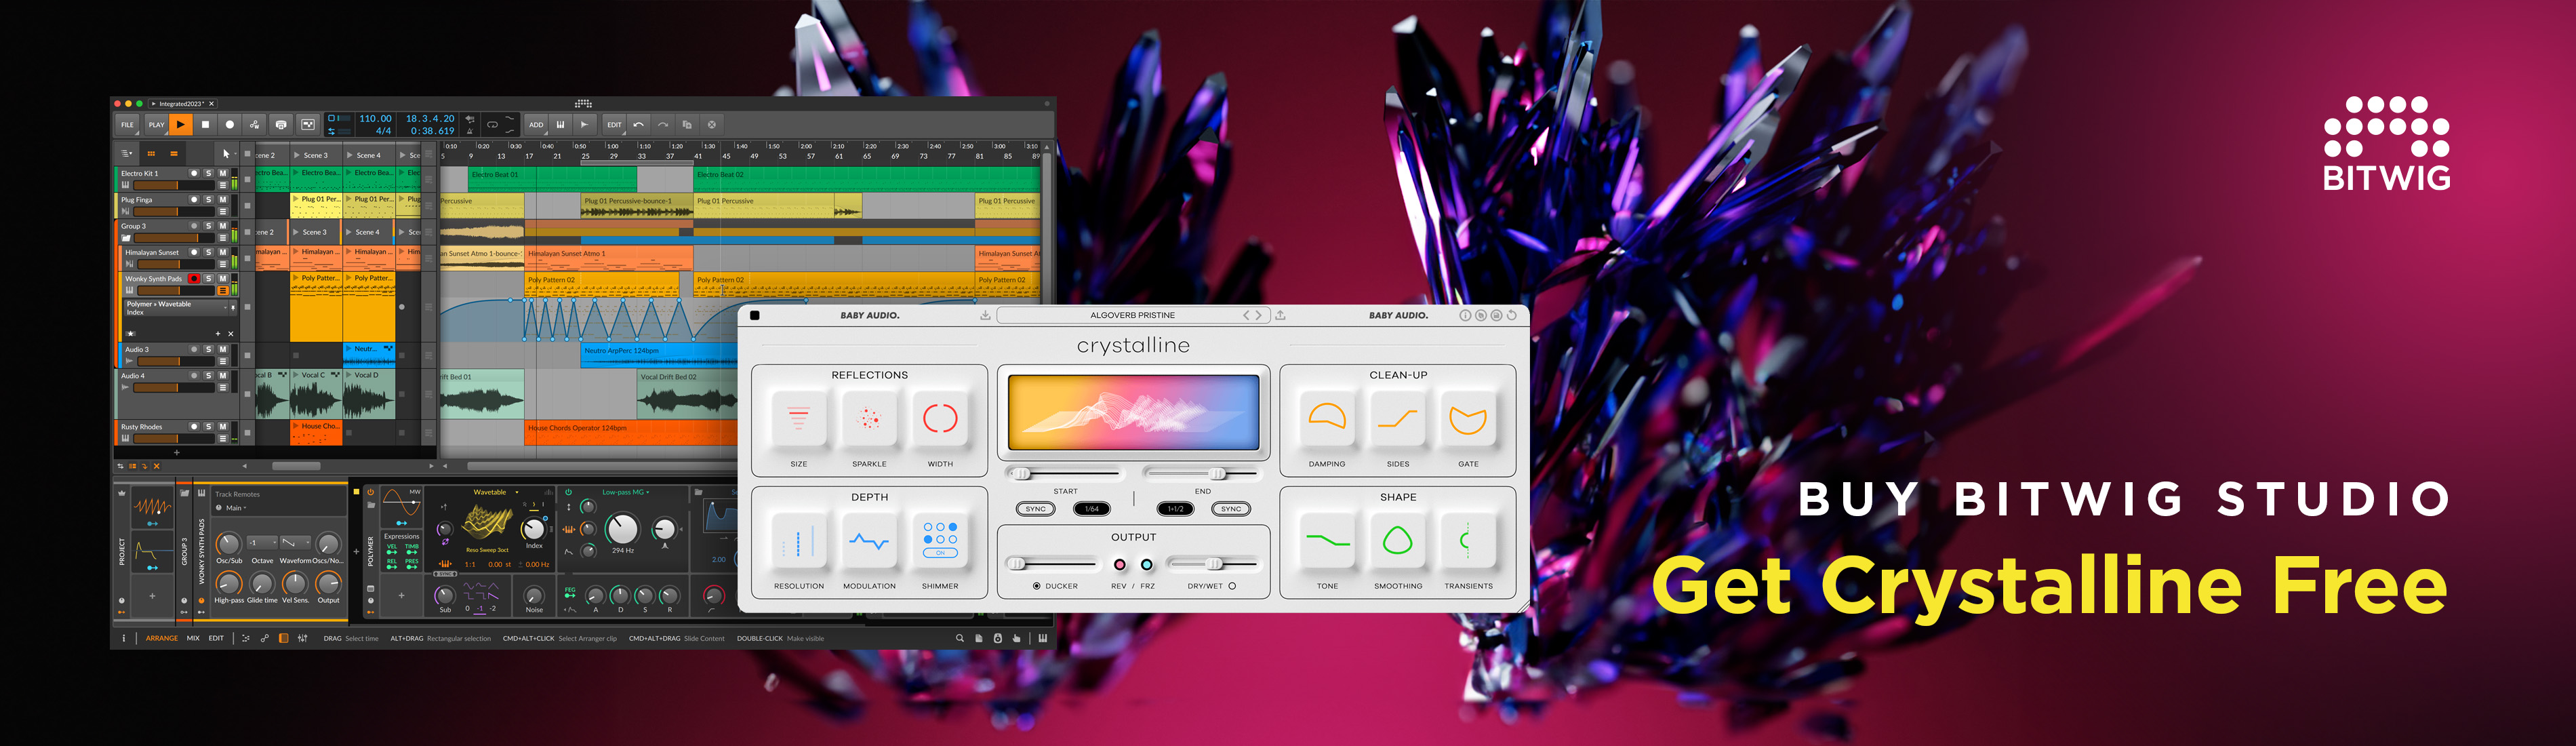Viewport: 2576px width, 746px height.
Task: Open the Octave -1 dropdown
Action: pyautogui.click(x=261, y=543)
